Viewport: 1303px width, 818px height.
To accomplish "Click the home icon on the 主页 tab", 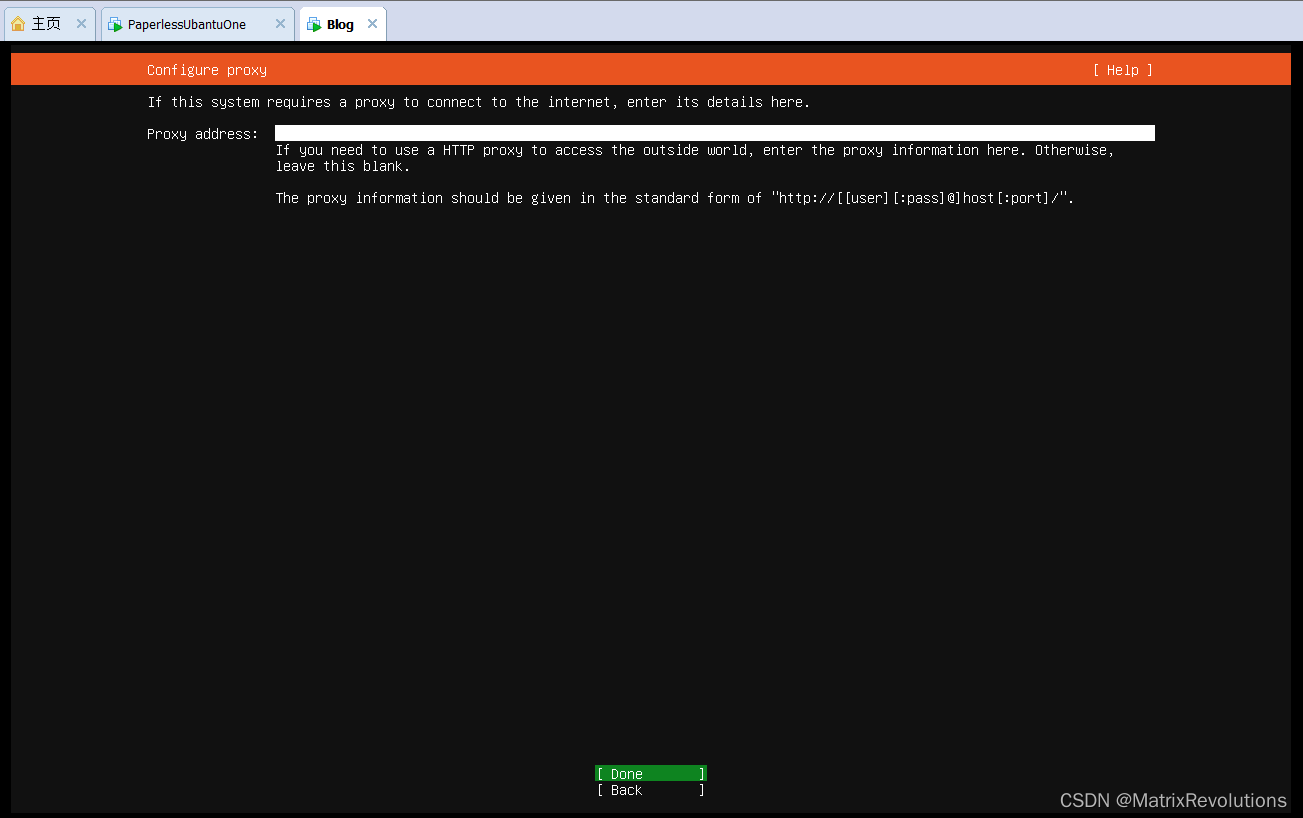I will coord(17,23).
